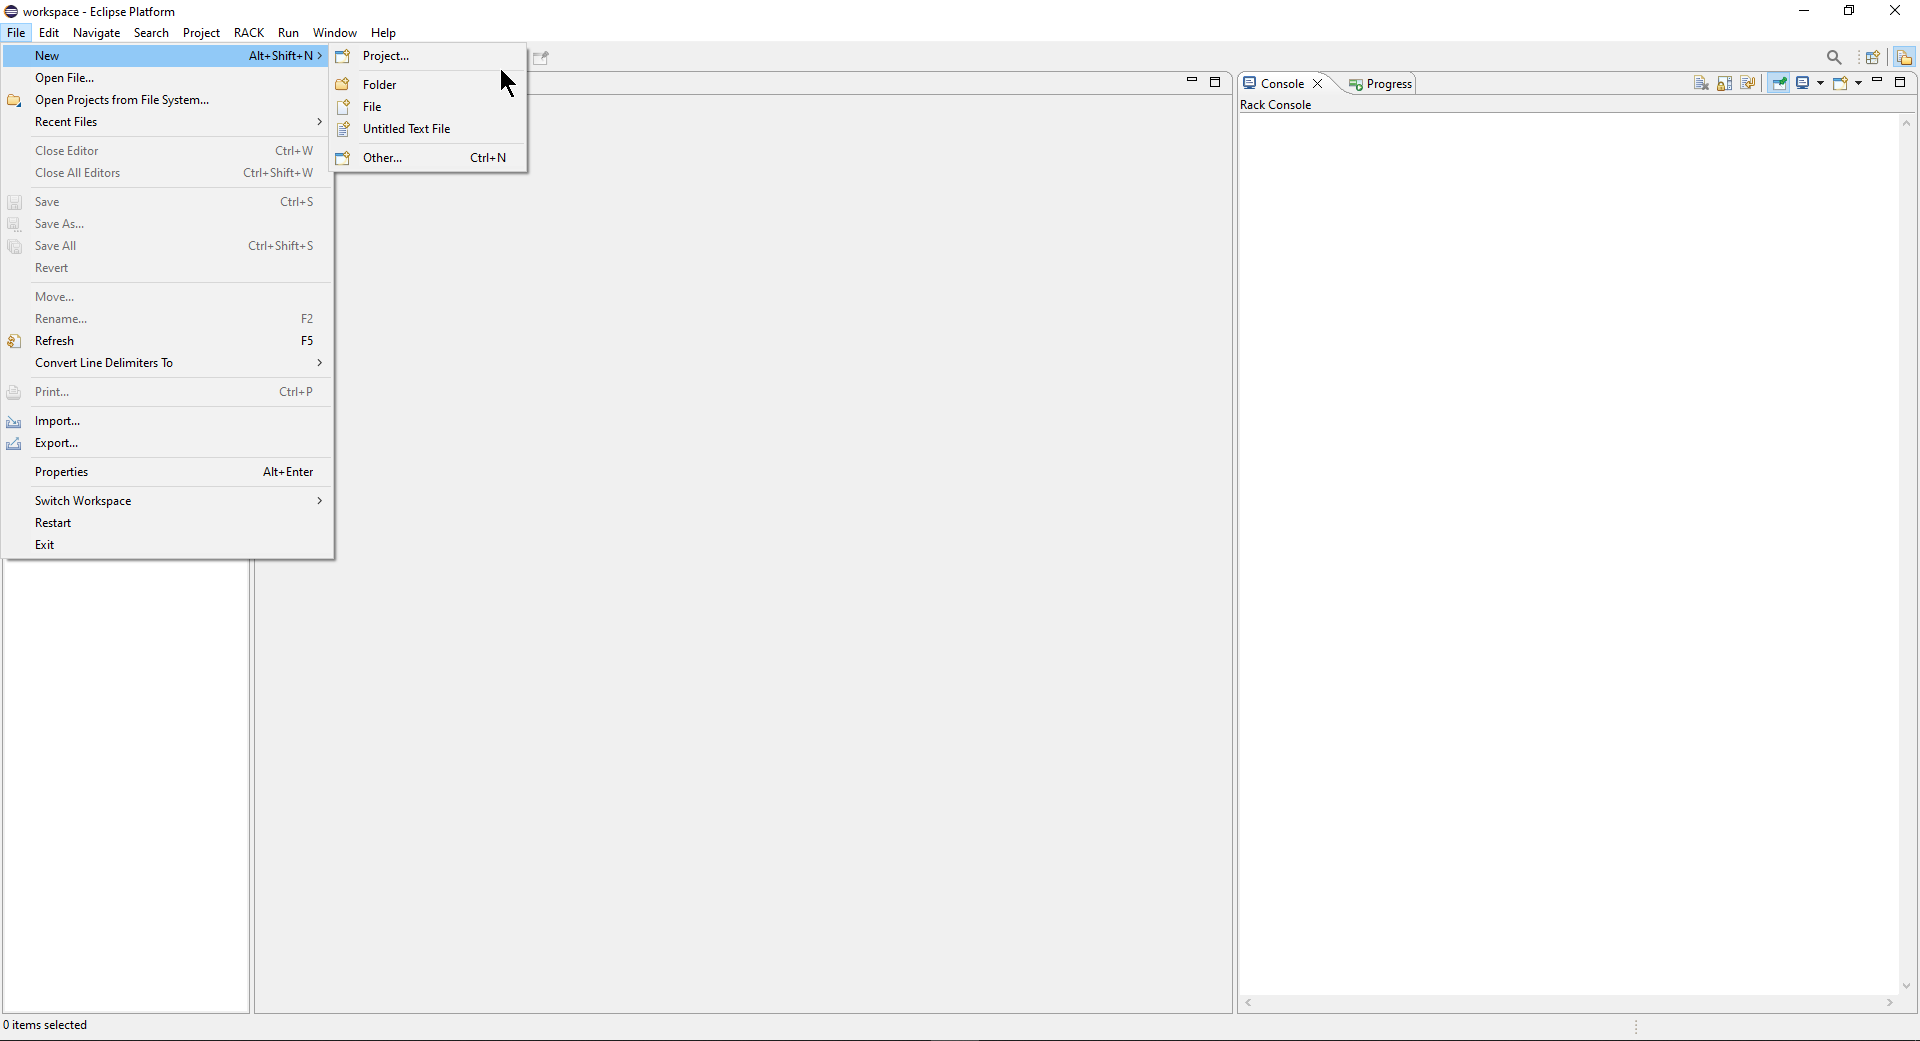Click Console horizontal scrollbar left arrow
The width and height of the screenshot is (1920, 1041).
(x=1248, y=1003)
